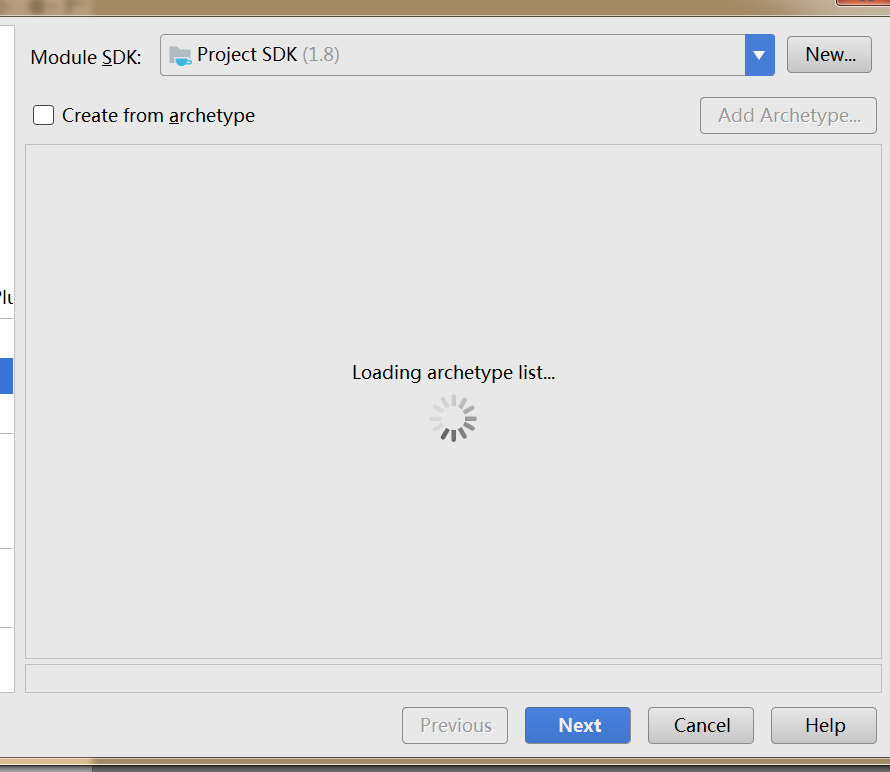Click the Loading archetype list text

tap(454, 372)
